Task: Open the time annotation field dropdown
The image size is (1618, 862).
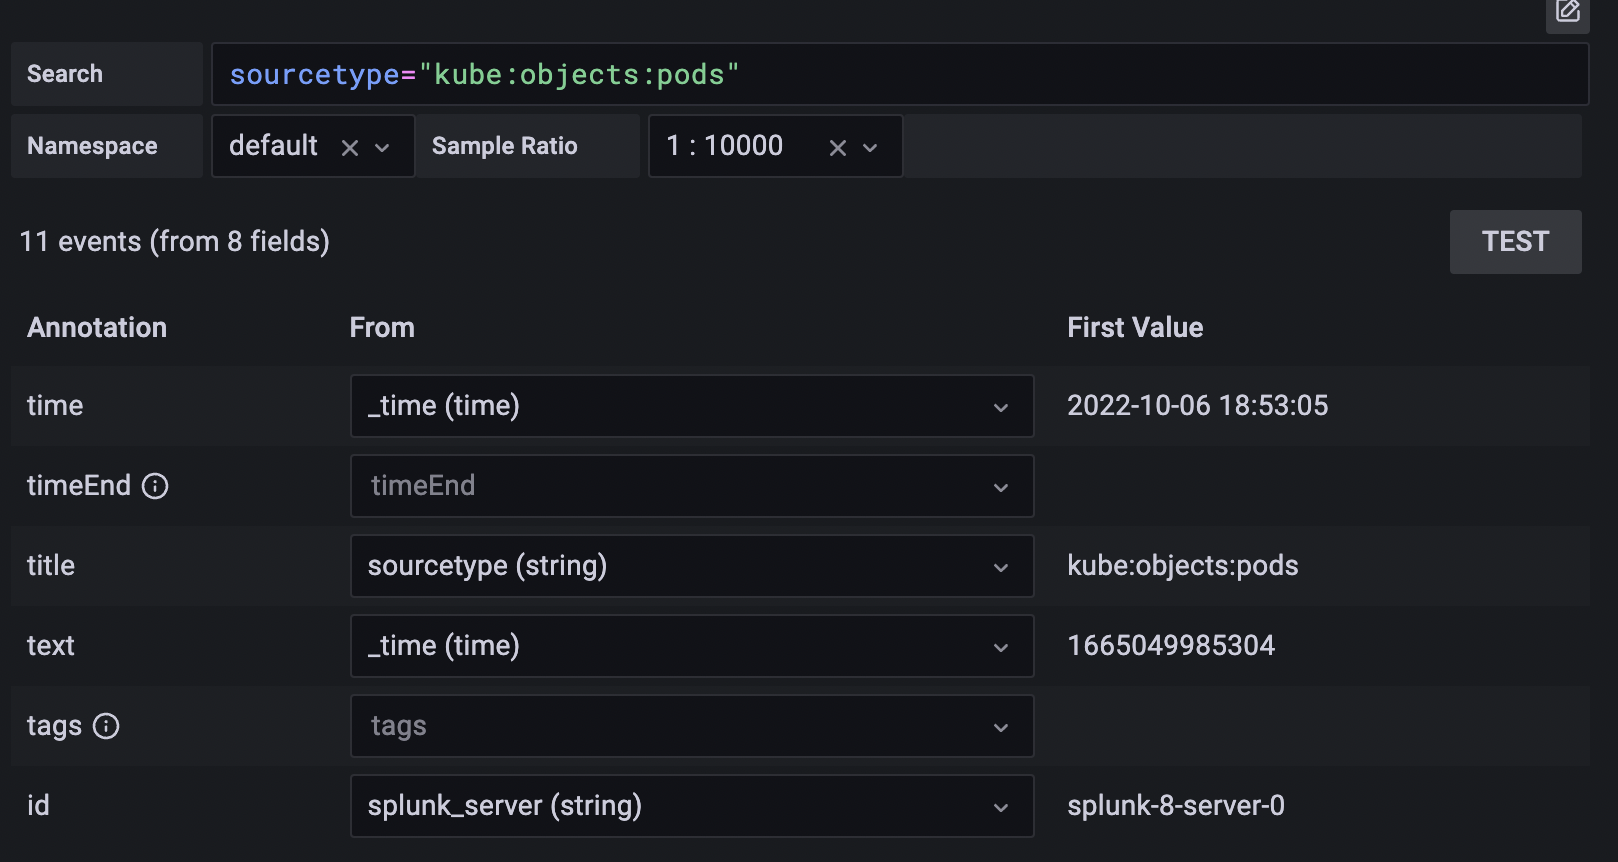Action: point(692,406)
